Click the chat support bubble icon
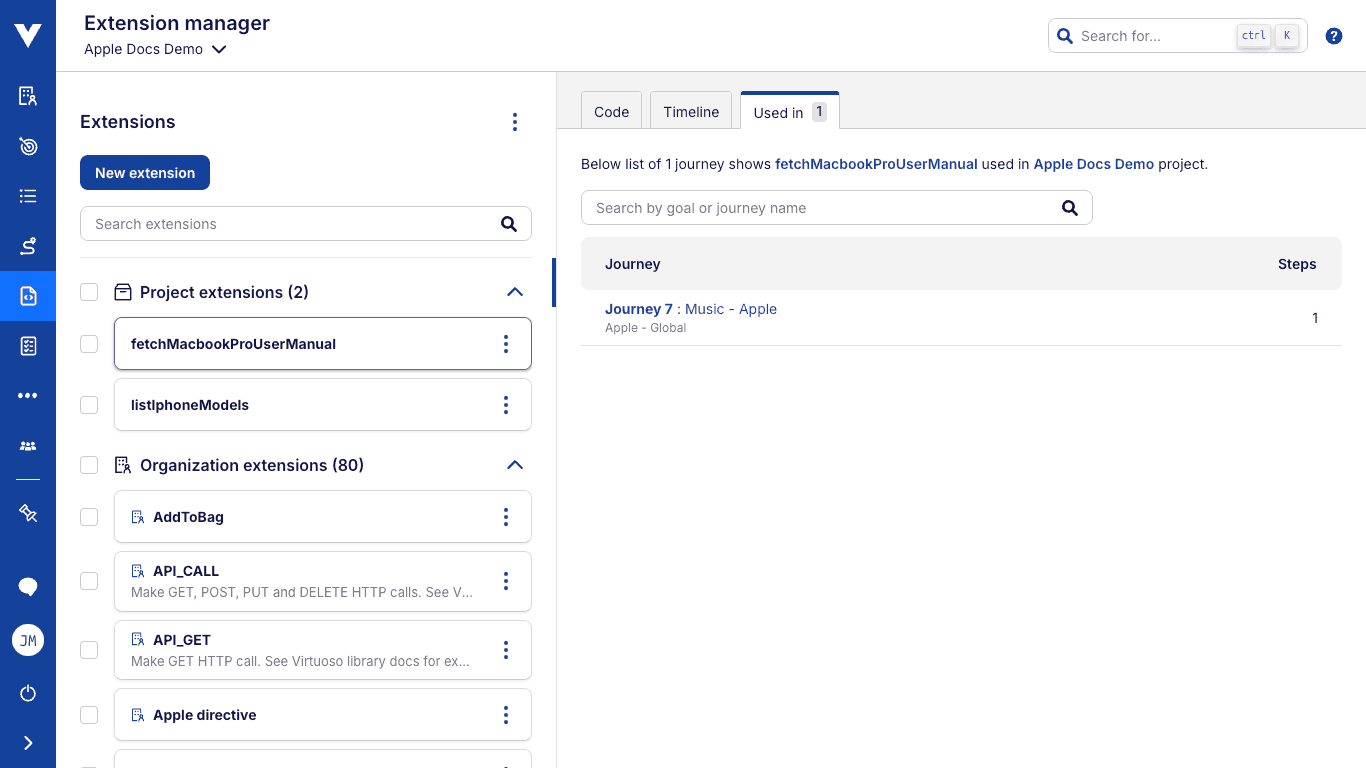Viewport: 1366px width, 768px height. (28, 587)
